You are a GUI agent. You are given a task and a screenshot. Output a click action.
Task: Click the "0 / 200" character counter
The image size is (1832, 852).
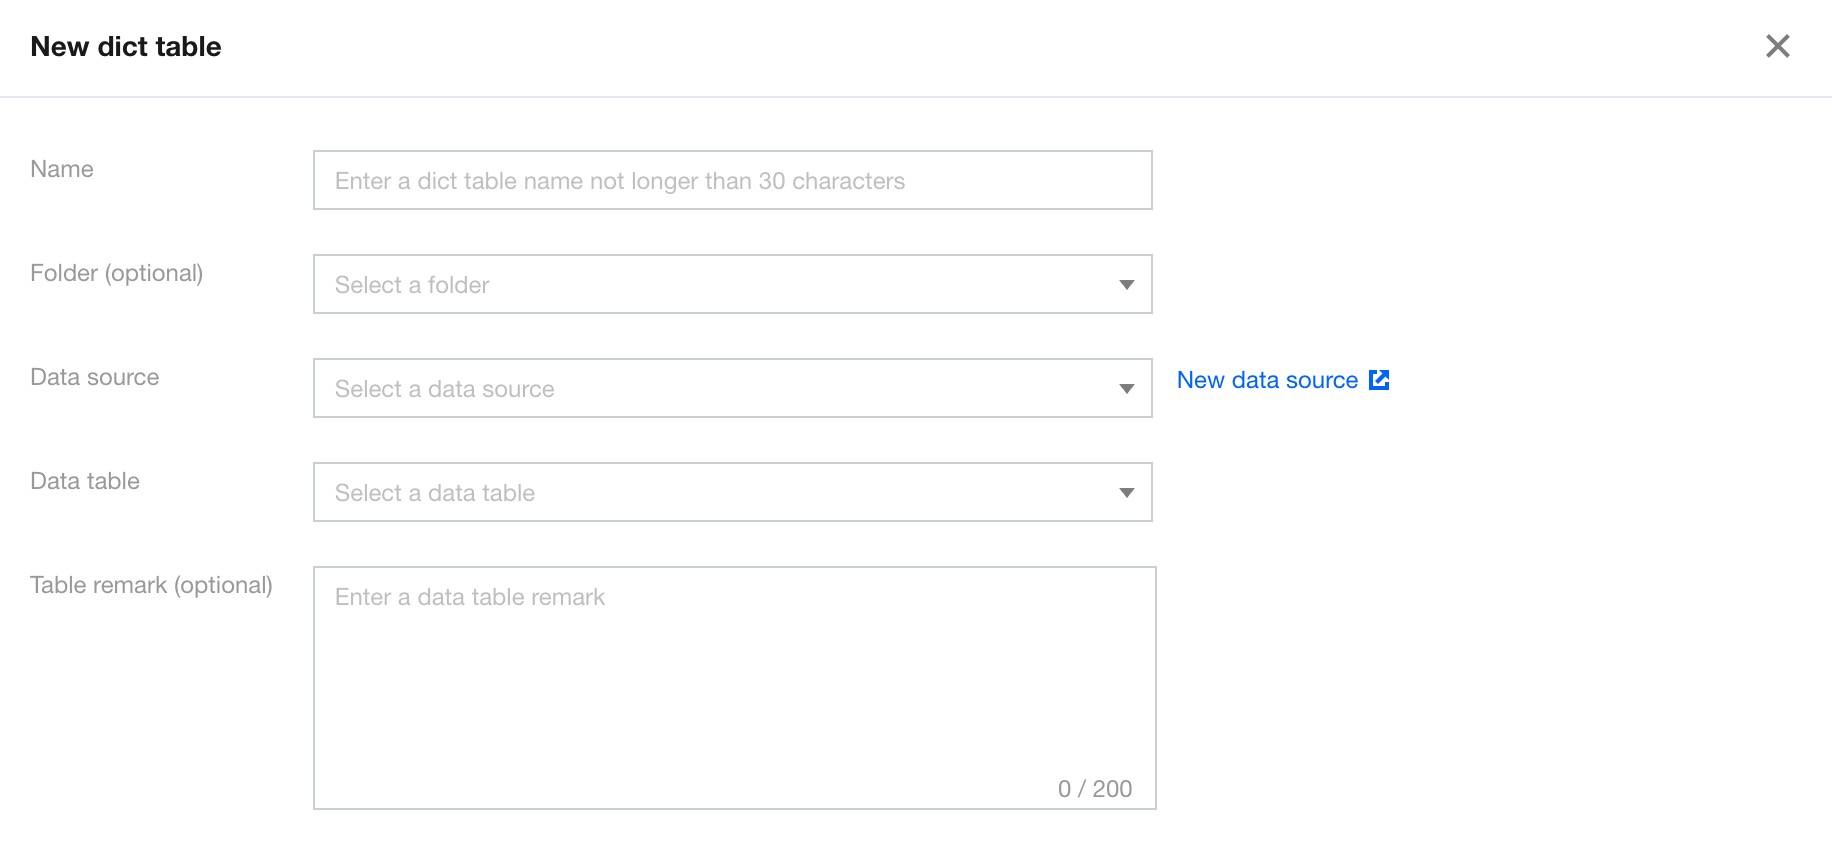point(1094,789)
